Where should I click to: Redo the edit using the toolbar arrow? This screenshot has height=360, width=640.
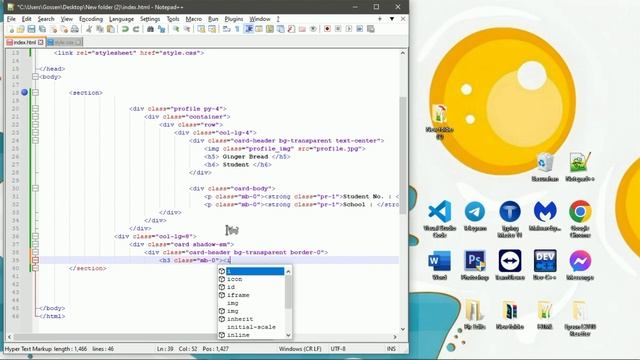point(136,29)
